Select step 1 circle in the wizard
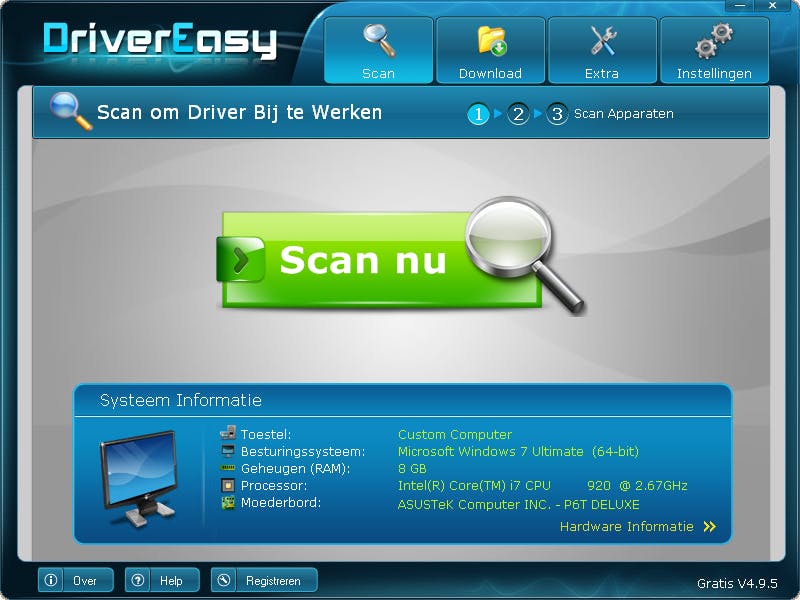The height and width of the screenshot is (600, 800). [x=478, y=114]
